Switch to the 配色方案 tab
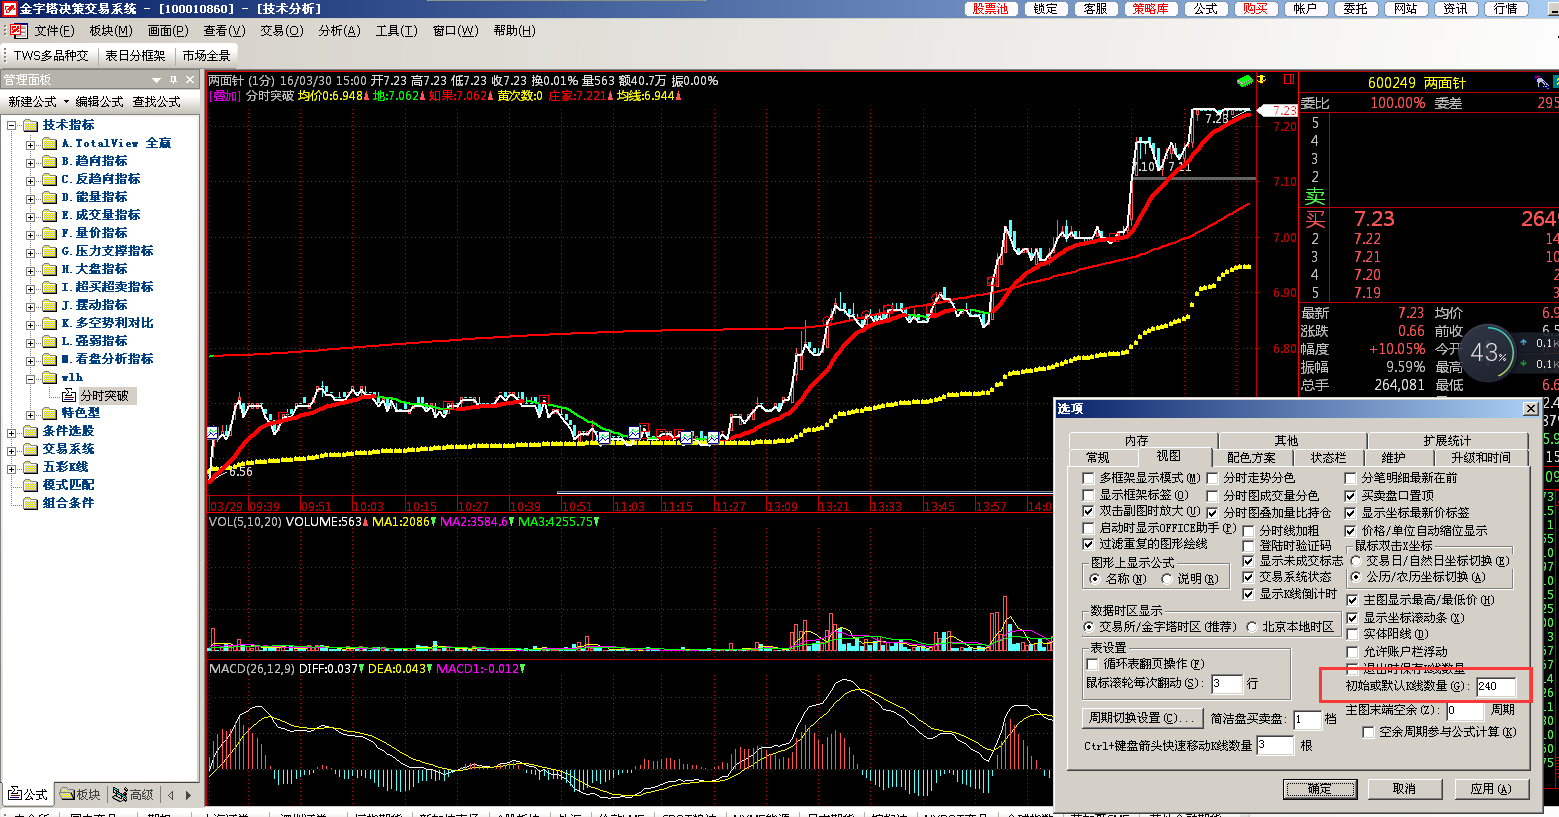This screenshot has height=817, width=1559. 1251,458
